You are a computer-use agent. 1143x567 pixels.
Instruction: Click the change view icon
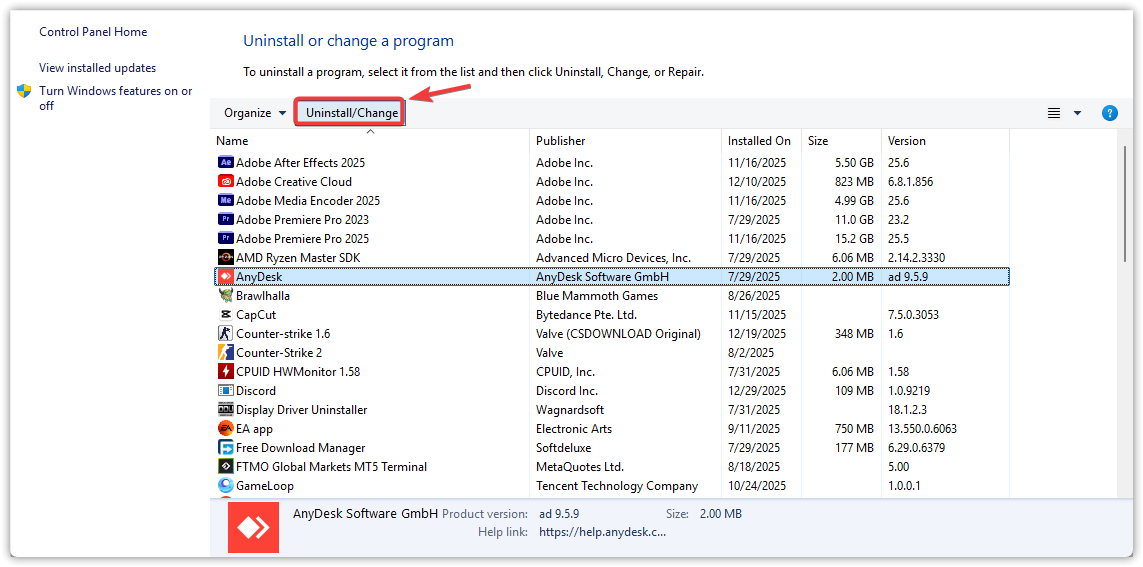(x=1054, y=113)
